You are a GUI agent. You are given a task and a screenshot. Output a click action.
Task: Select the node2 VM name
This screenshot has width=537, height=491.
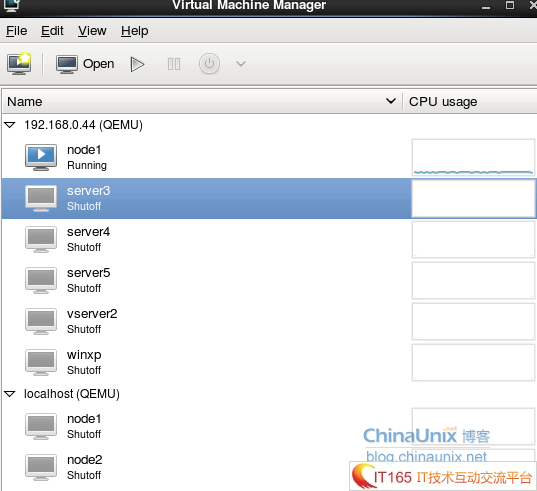(x=85, y=460)
